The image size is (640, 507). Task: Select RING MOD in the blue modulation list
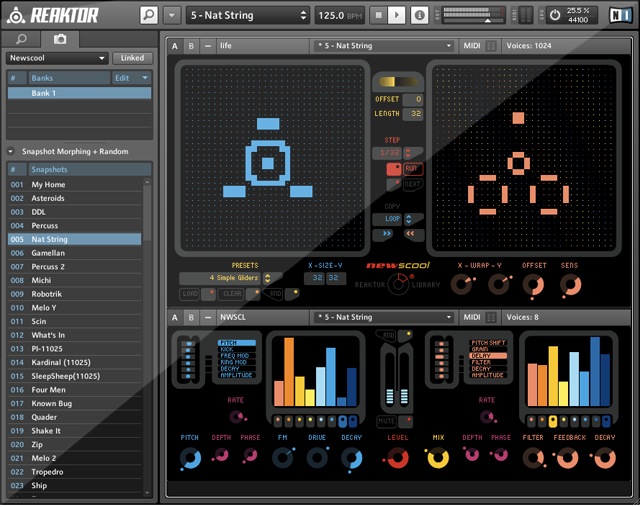pyautogui.click(x=237, y=362)
